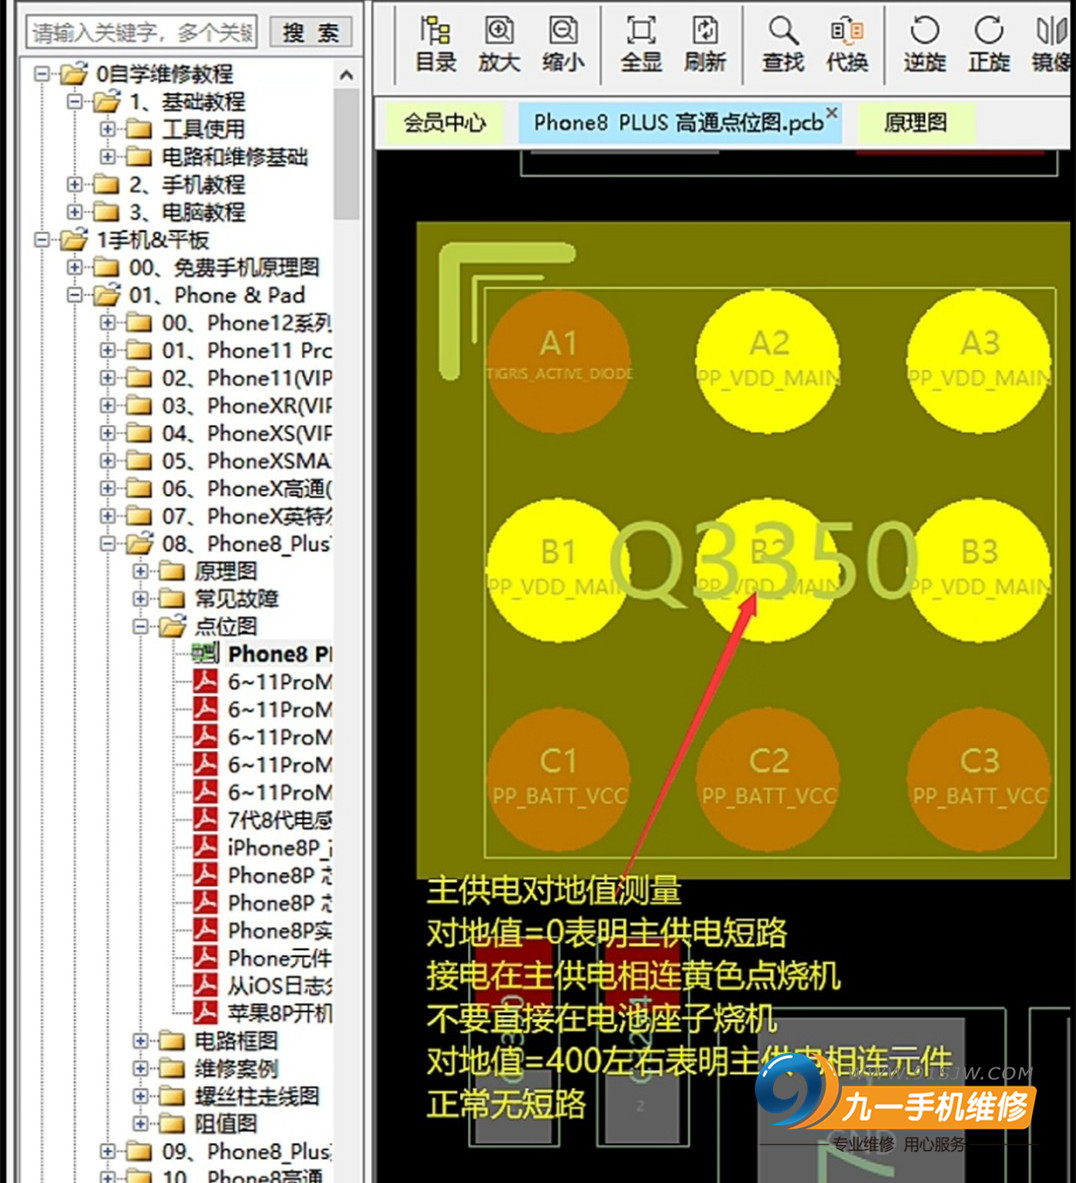Select the 09、Phone8_Plus folder
Viewport: 1076px width, 1183px height.
[x=229, y=1151]
